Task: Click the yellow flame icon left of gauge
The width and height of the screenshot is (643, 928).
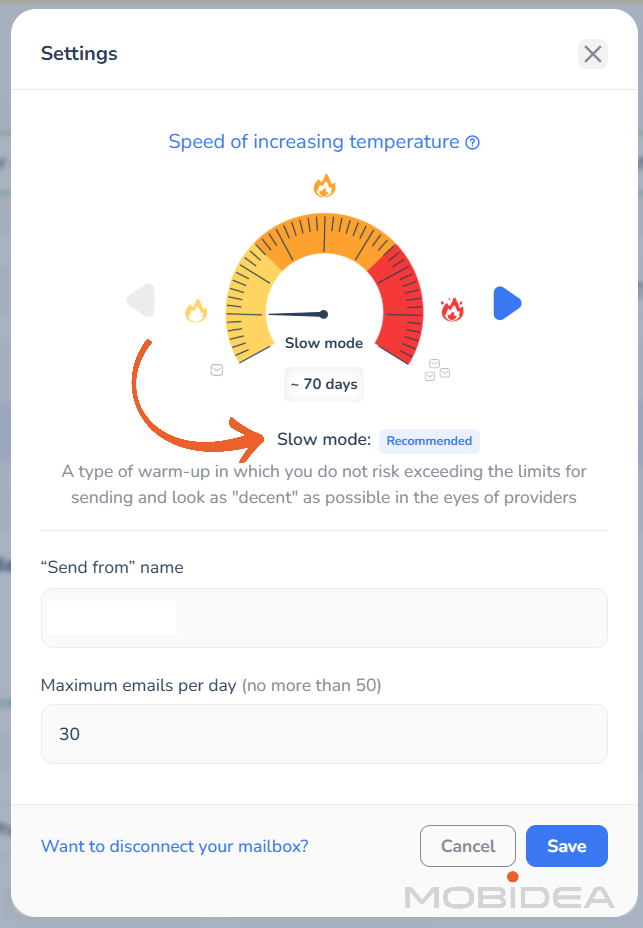Action: [196, 311]
